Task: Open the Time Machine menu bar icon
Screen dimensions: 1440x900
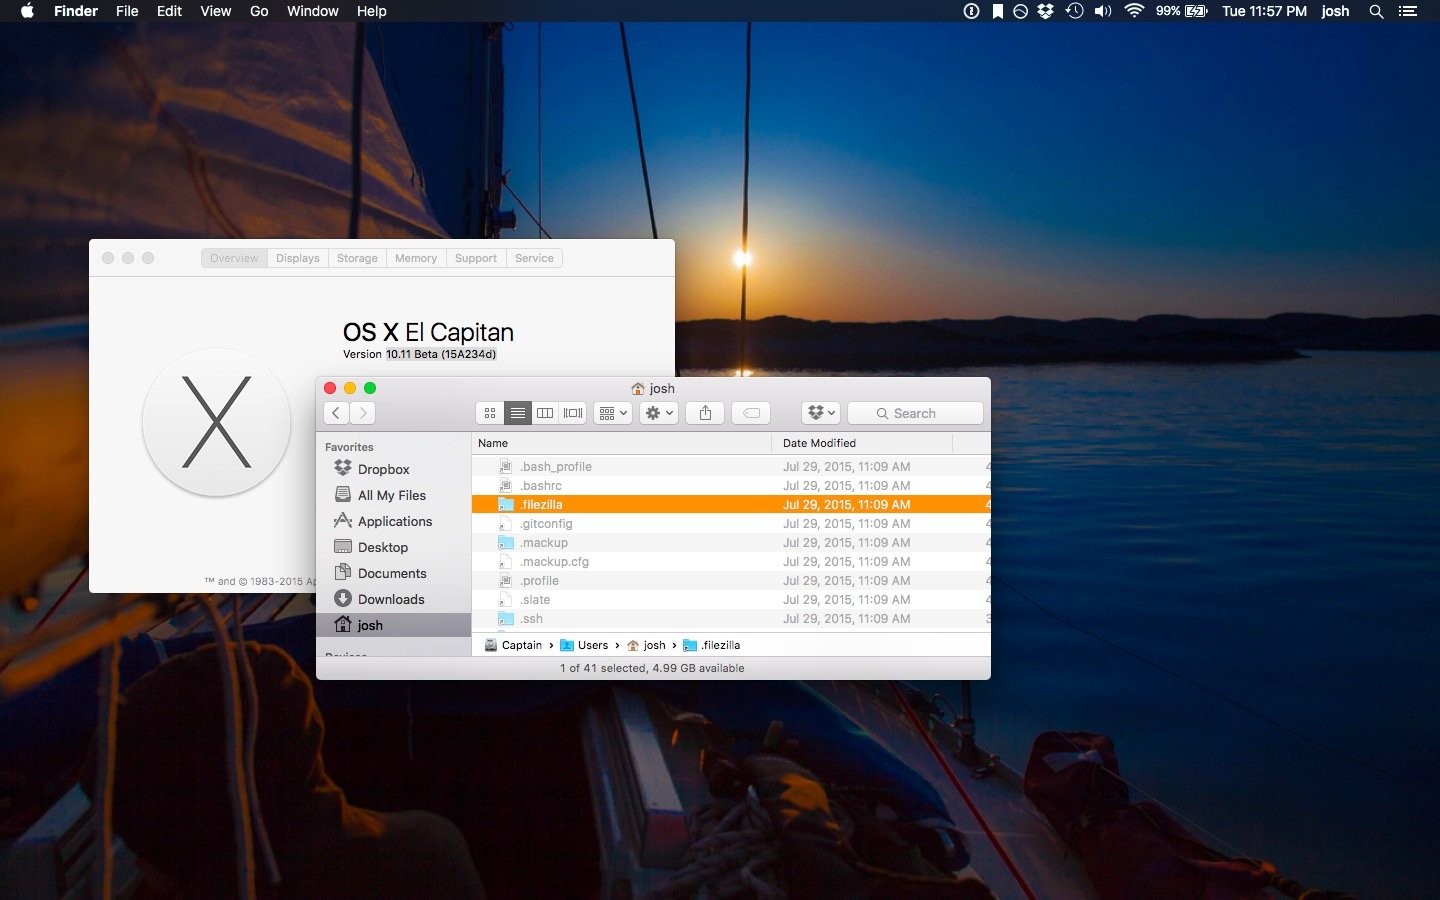Action: [x=1075, y=11]
